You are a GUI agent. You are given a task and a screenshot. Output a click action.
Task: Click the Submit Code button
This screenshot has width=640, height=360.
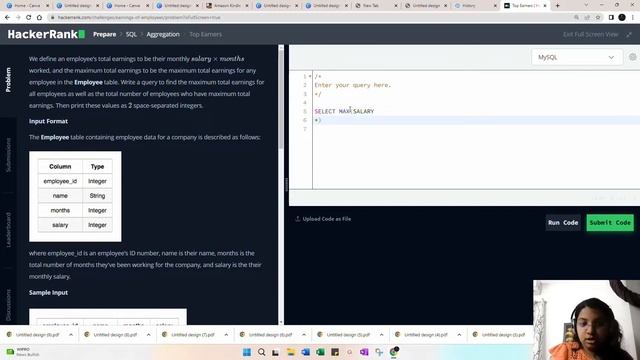pos(610,223)
